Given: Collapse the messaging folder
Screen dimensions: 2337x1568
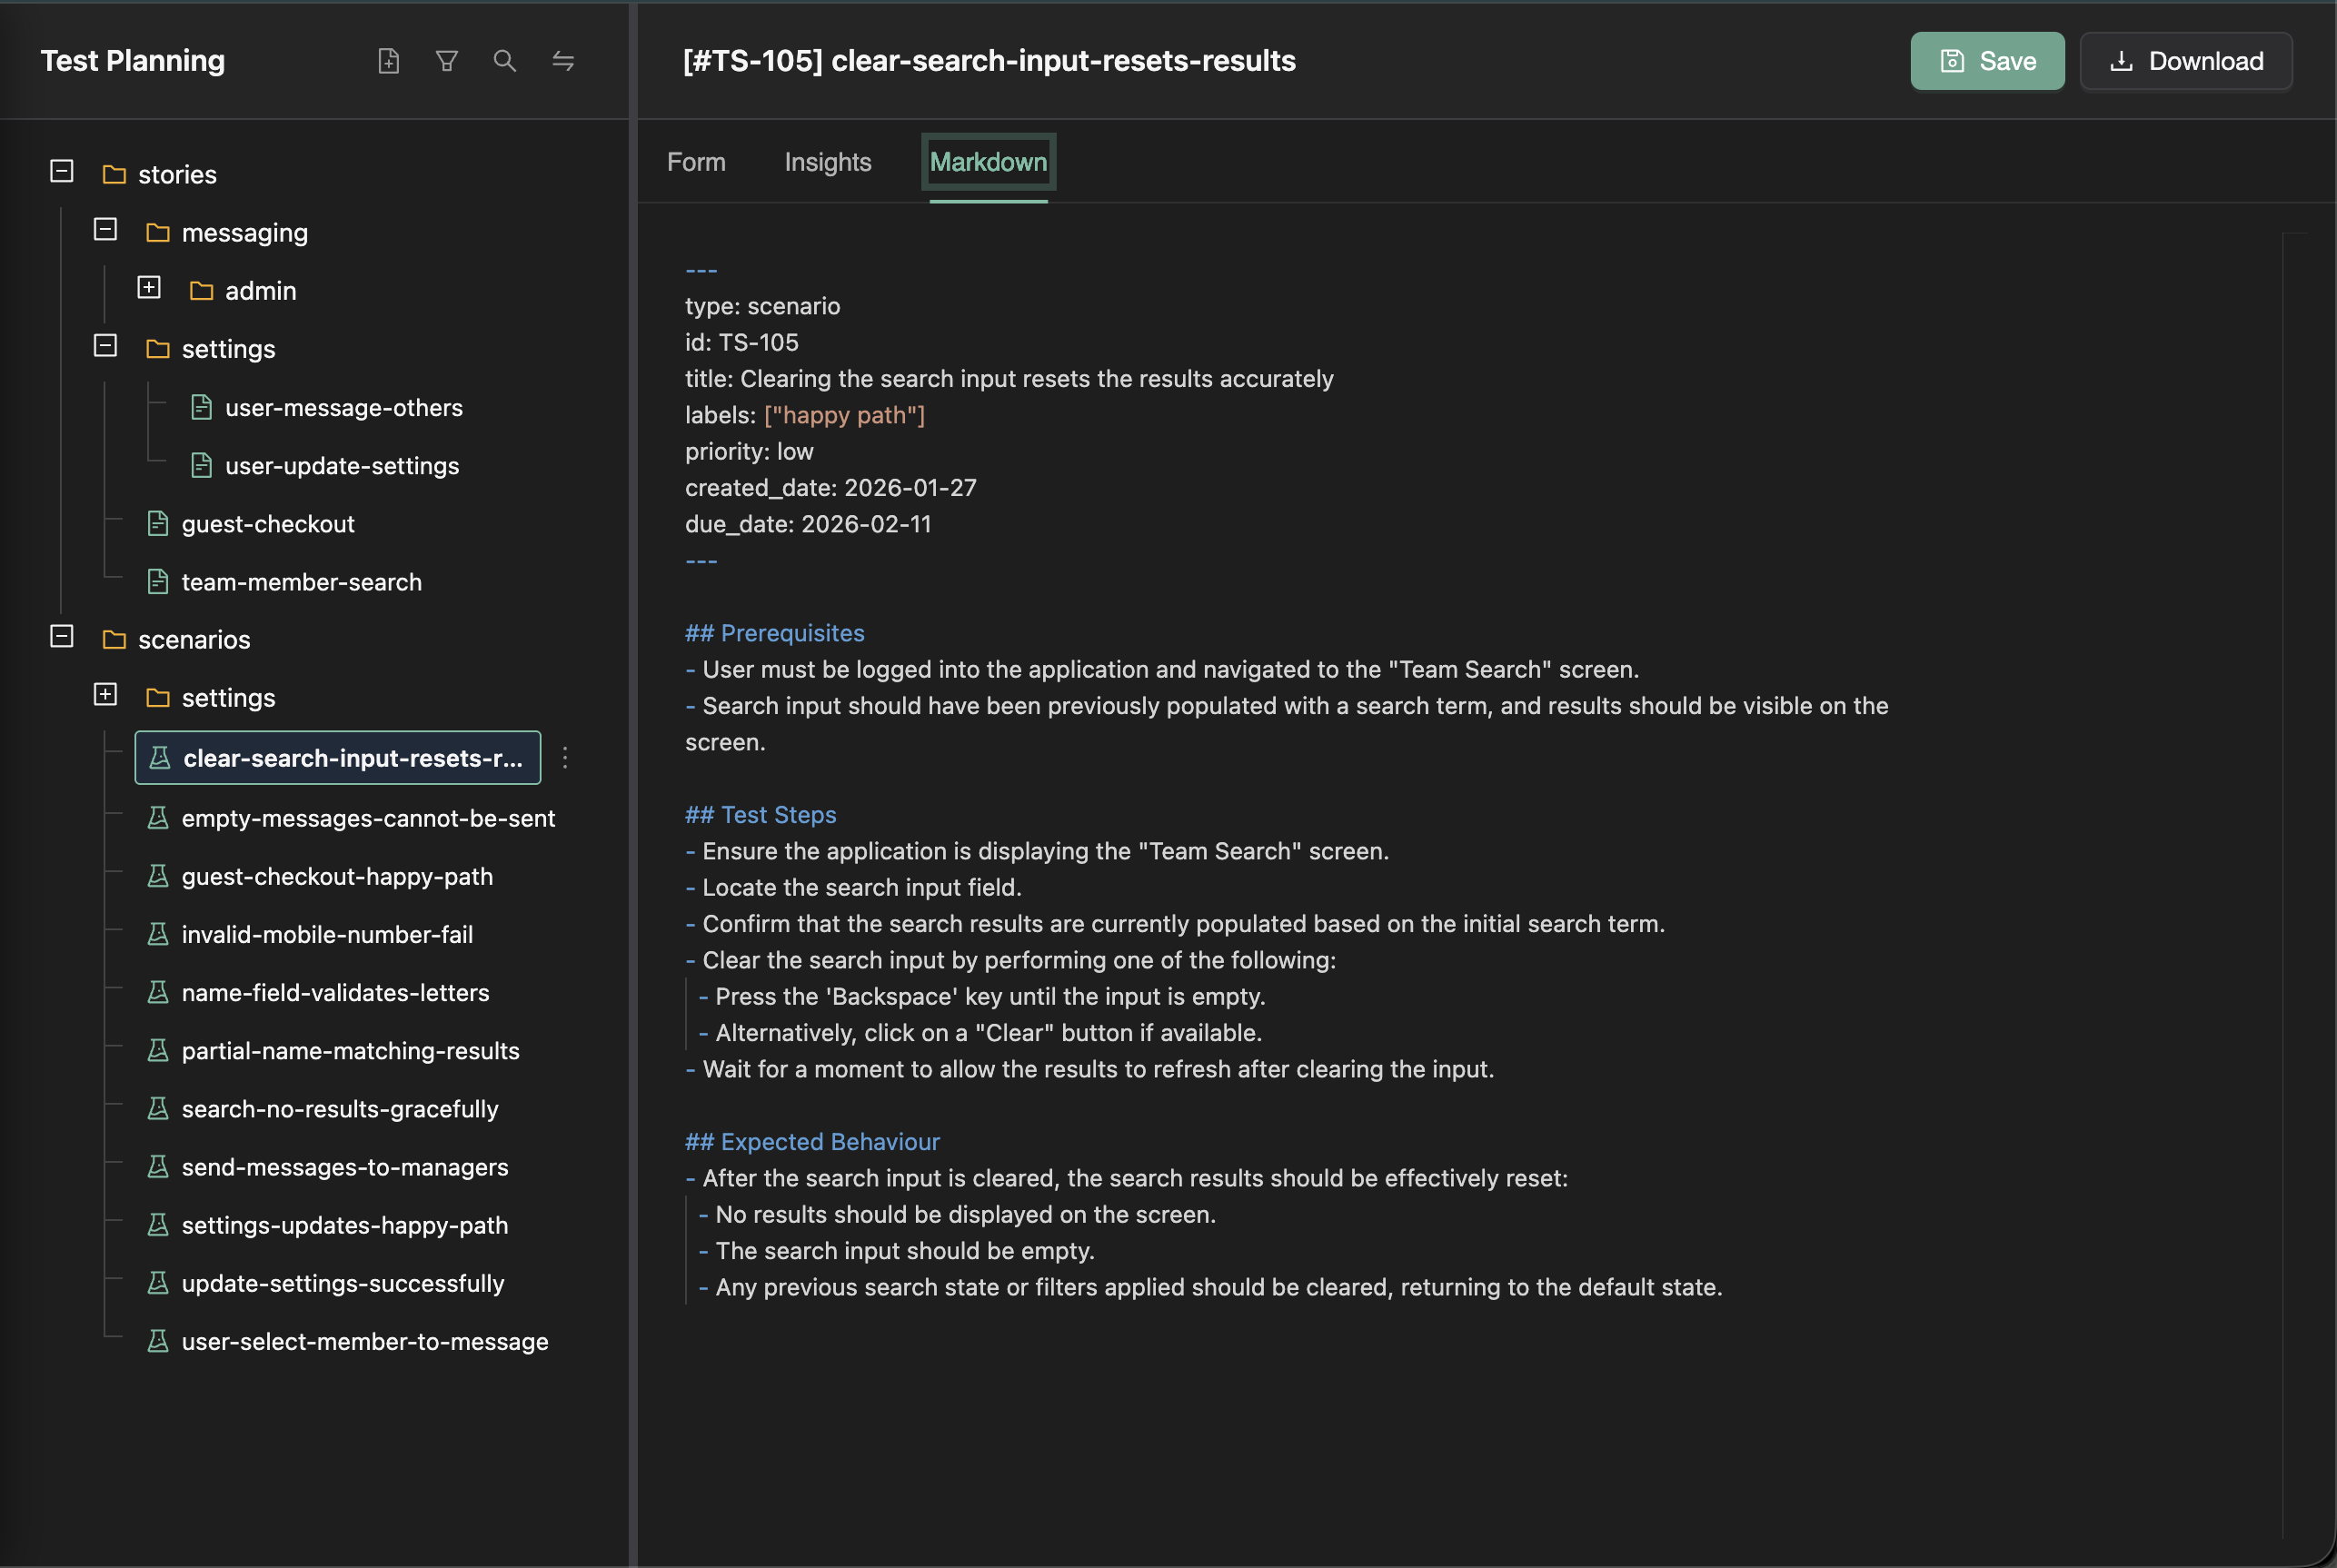Looking at the screenshot, I should click(x=105, y=230).
